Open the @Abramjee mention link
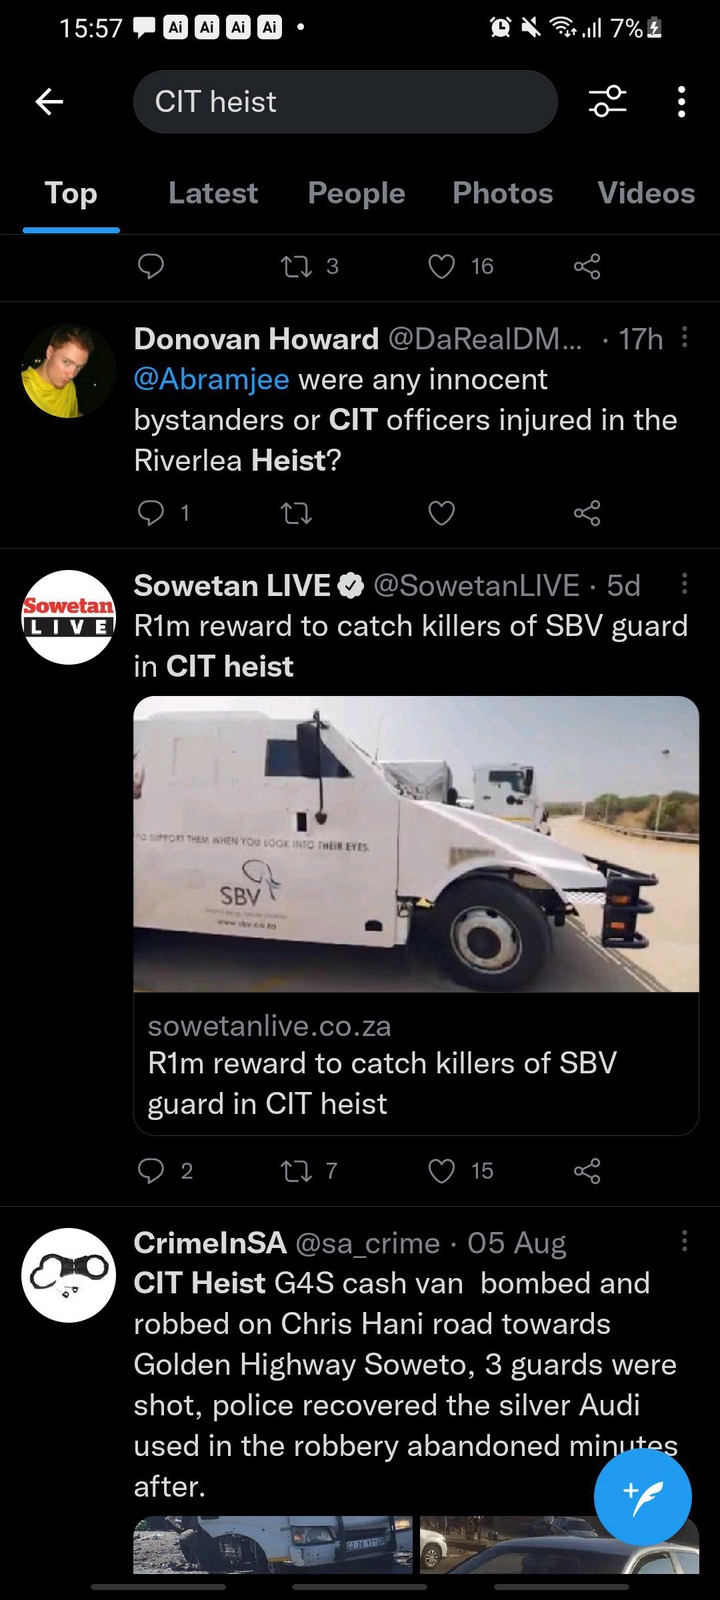 [x=211, y=379]
